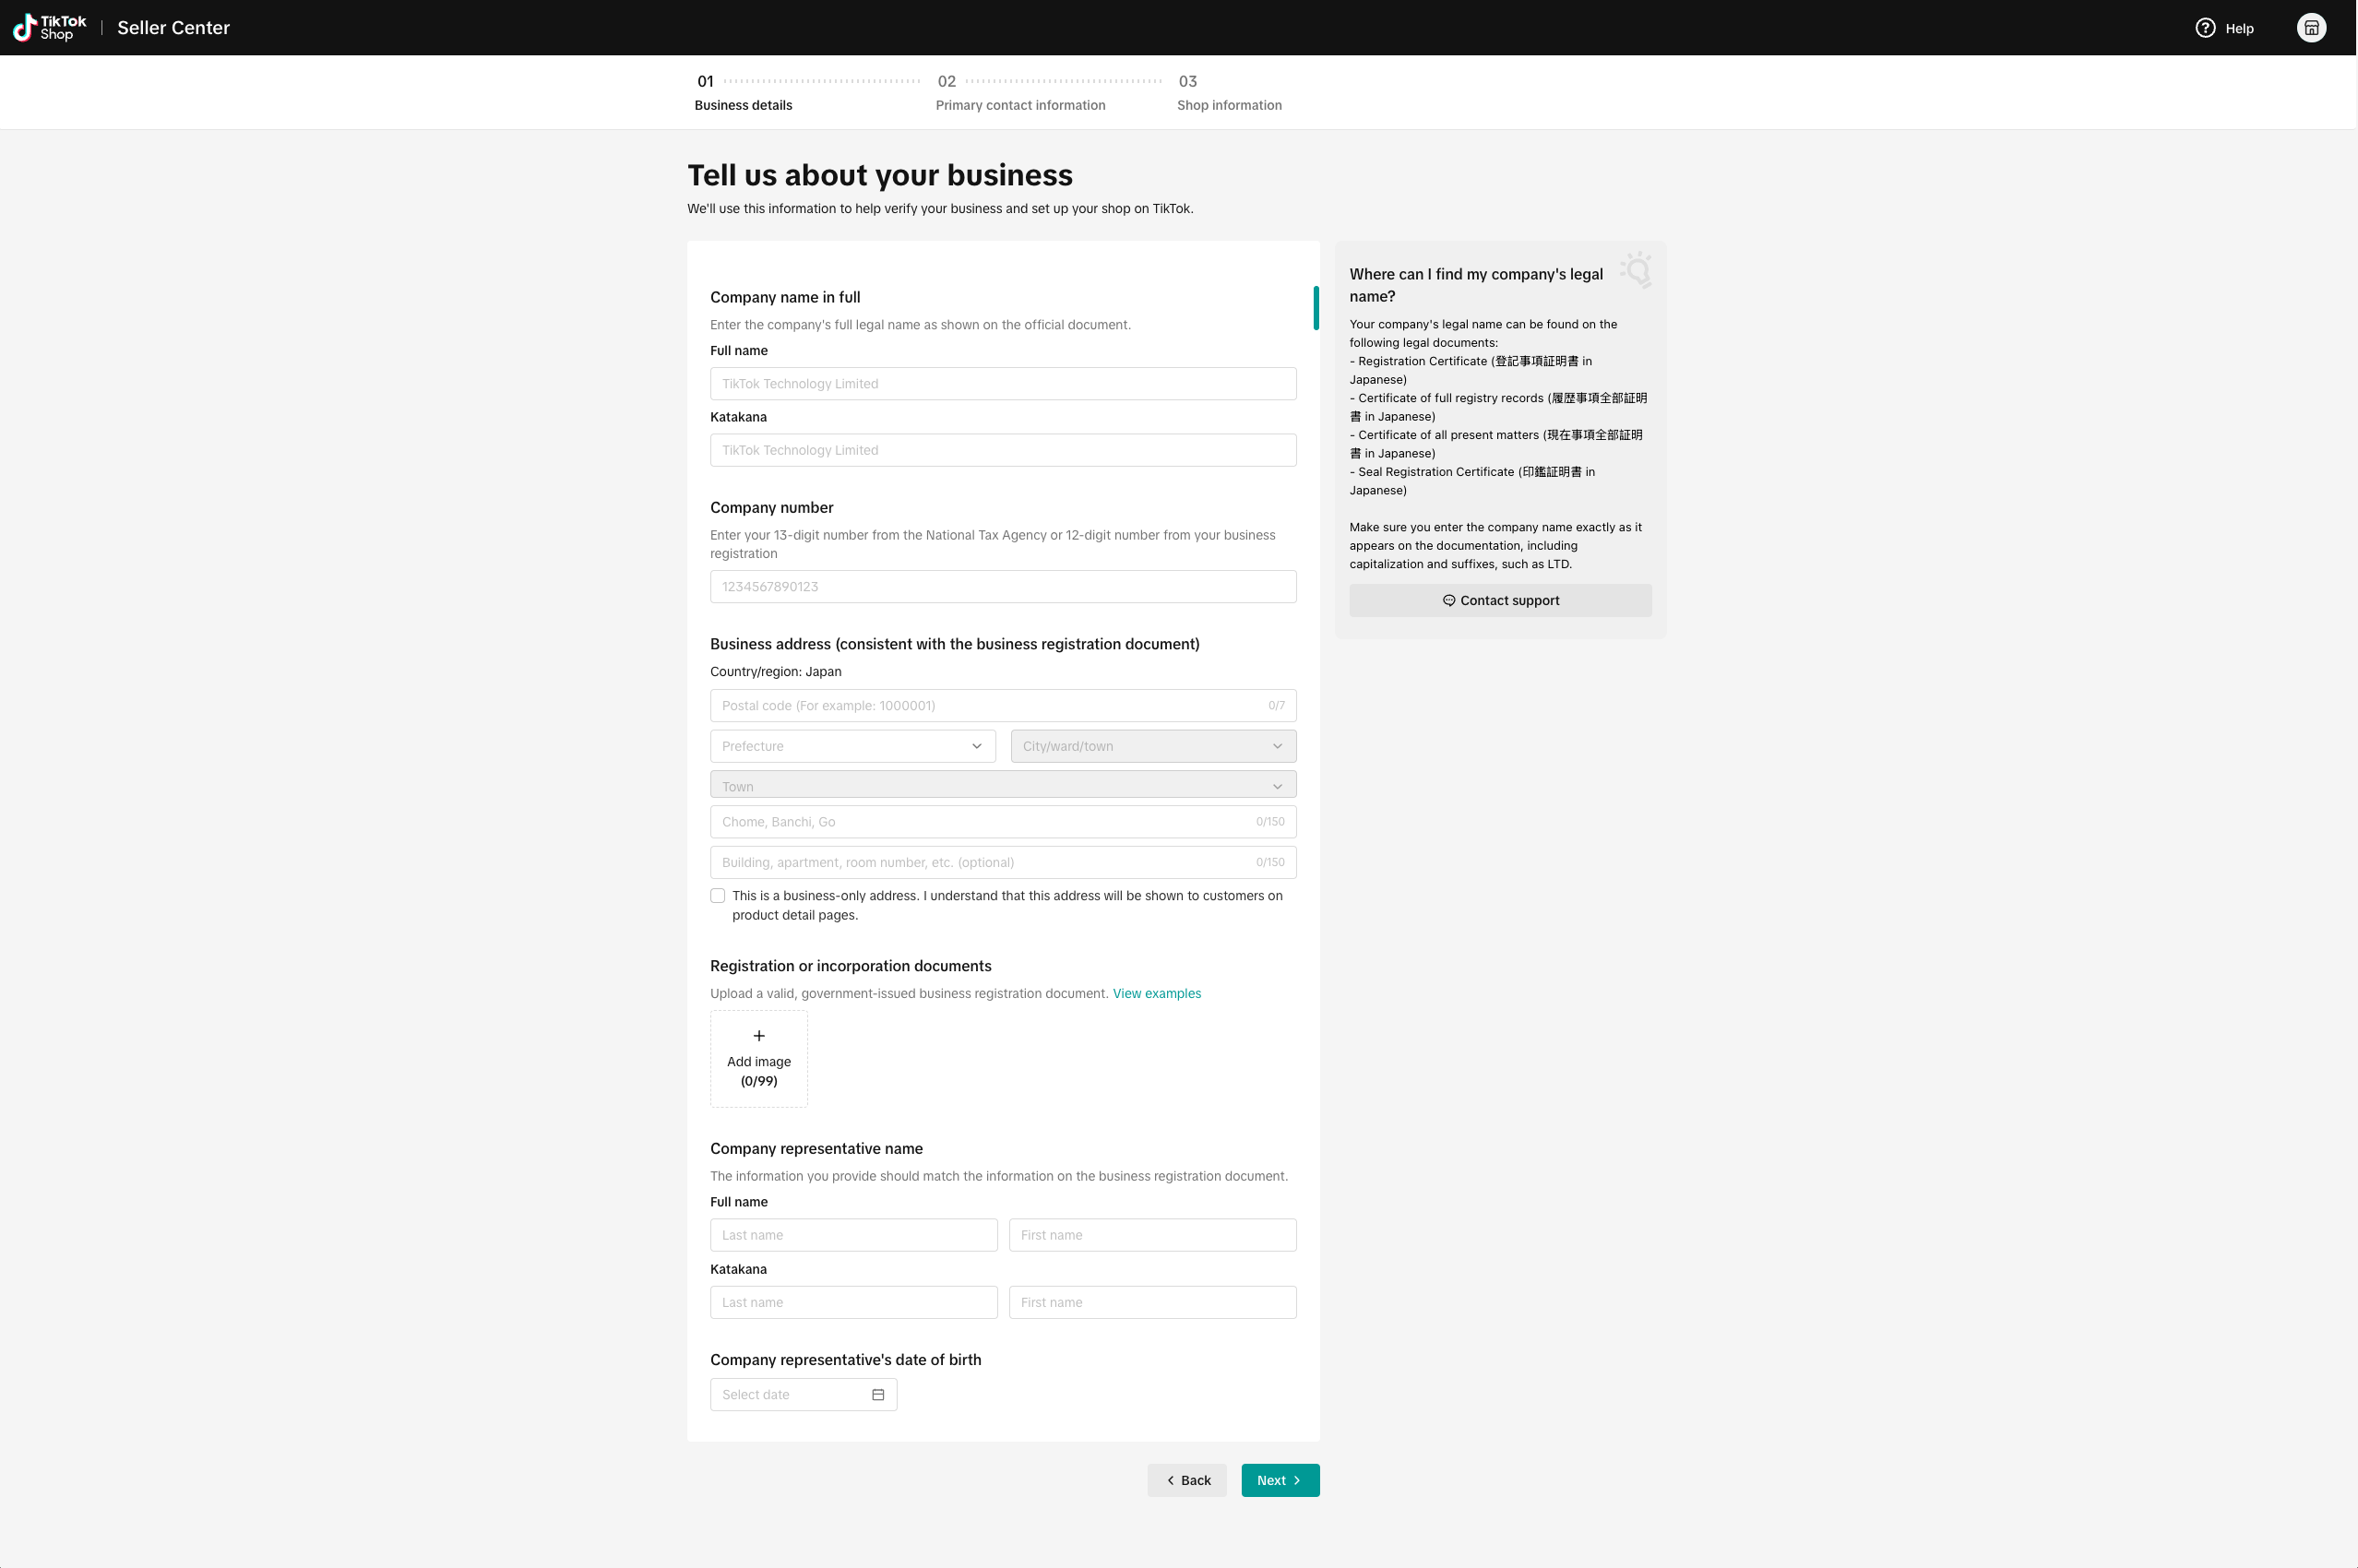This screenshot has width=2358, height=1568.
Task: Check the business-only address checkbox
Action: point(718,896)
